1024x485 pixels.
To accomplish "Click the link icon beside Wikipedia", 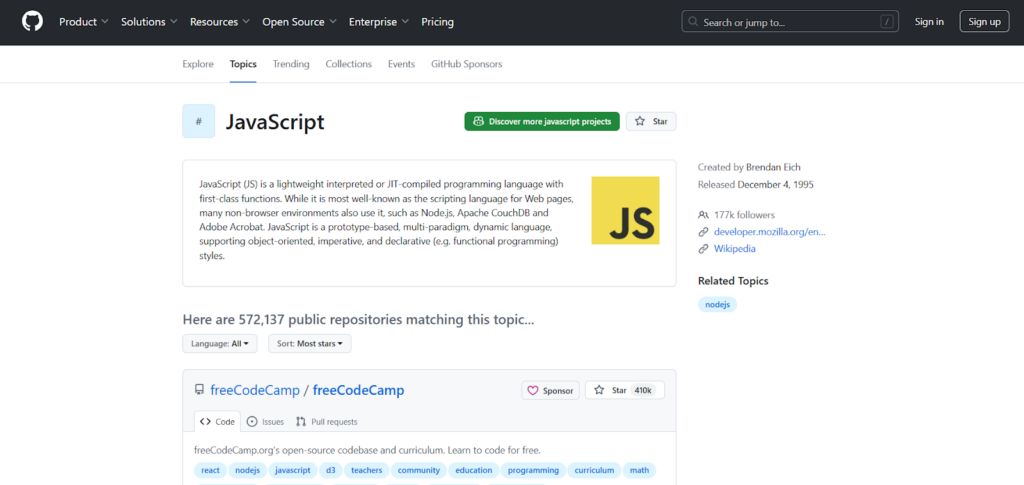I will (703, 249).
